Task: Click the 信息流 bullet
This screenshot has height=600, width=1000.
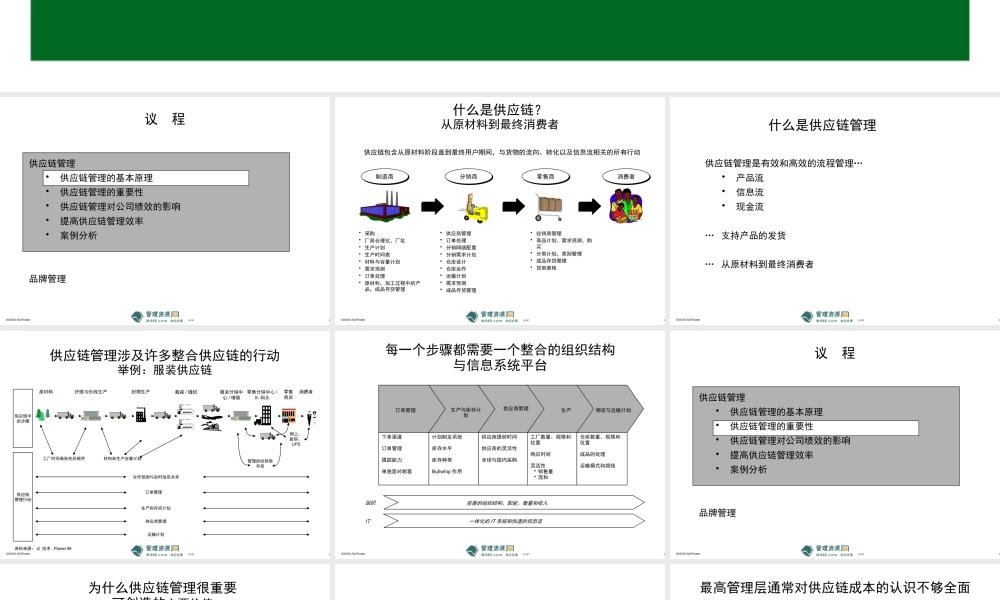Action: click(x=749, y=192)
